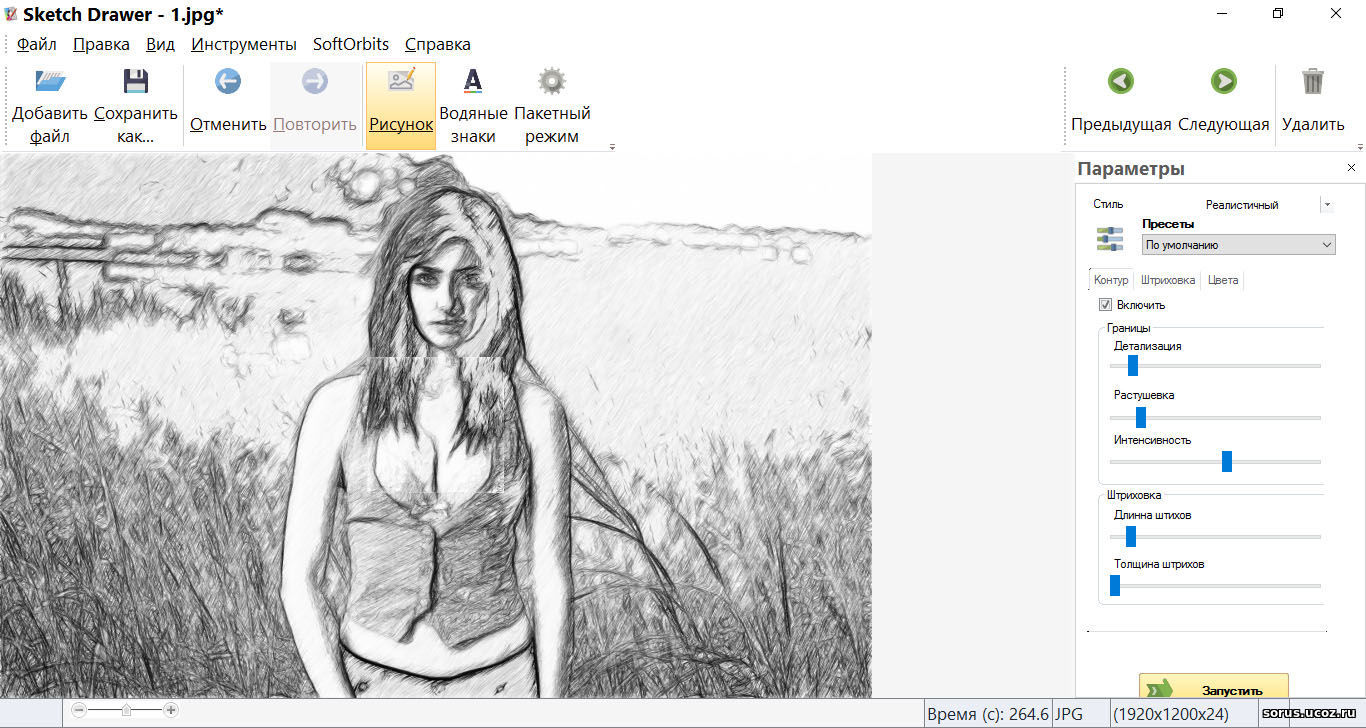1366x728 pixels.
Task: Click the zoom out minus icon
Action: point(80,710)
